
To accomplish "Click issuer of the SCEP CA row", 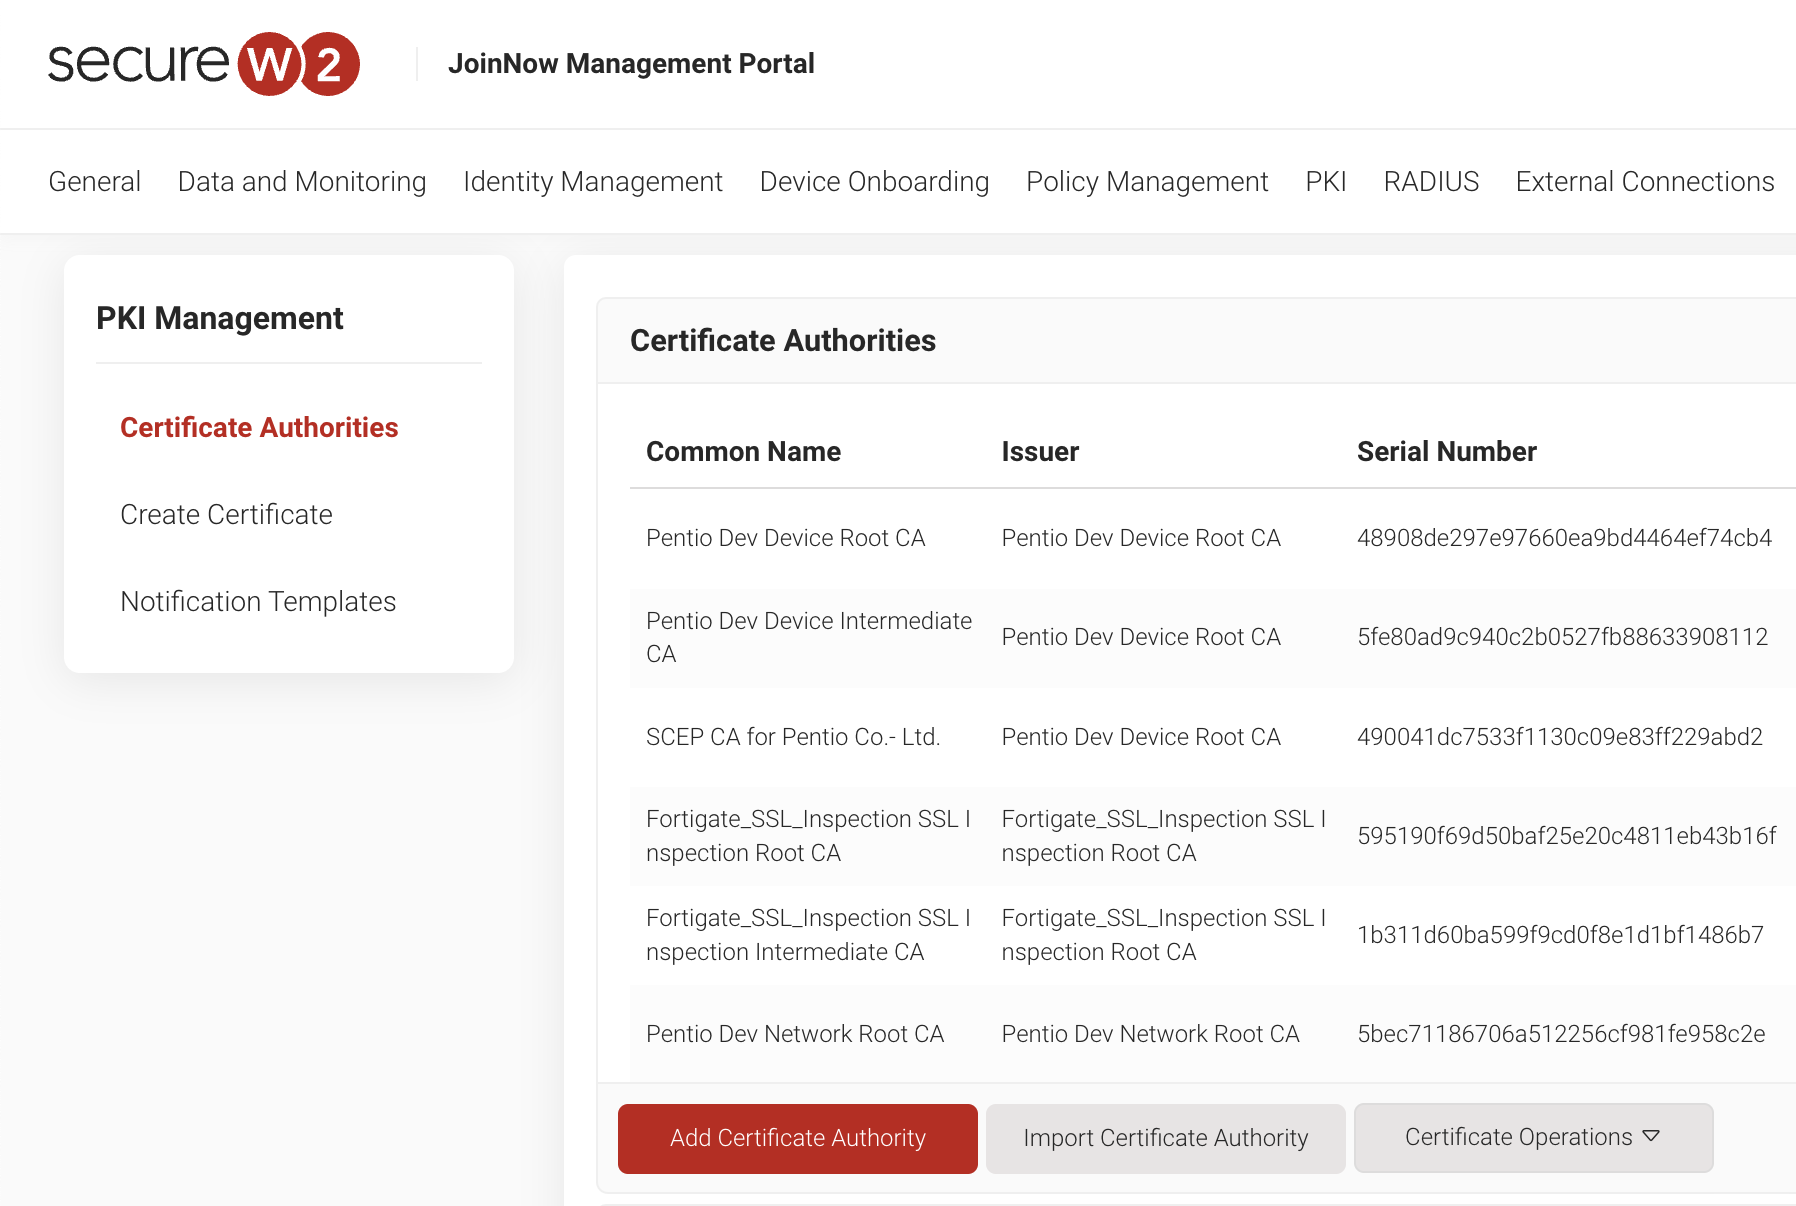I will pyautogui.click(x=1141, y=737).
